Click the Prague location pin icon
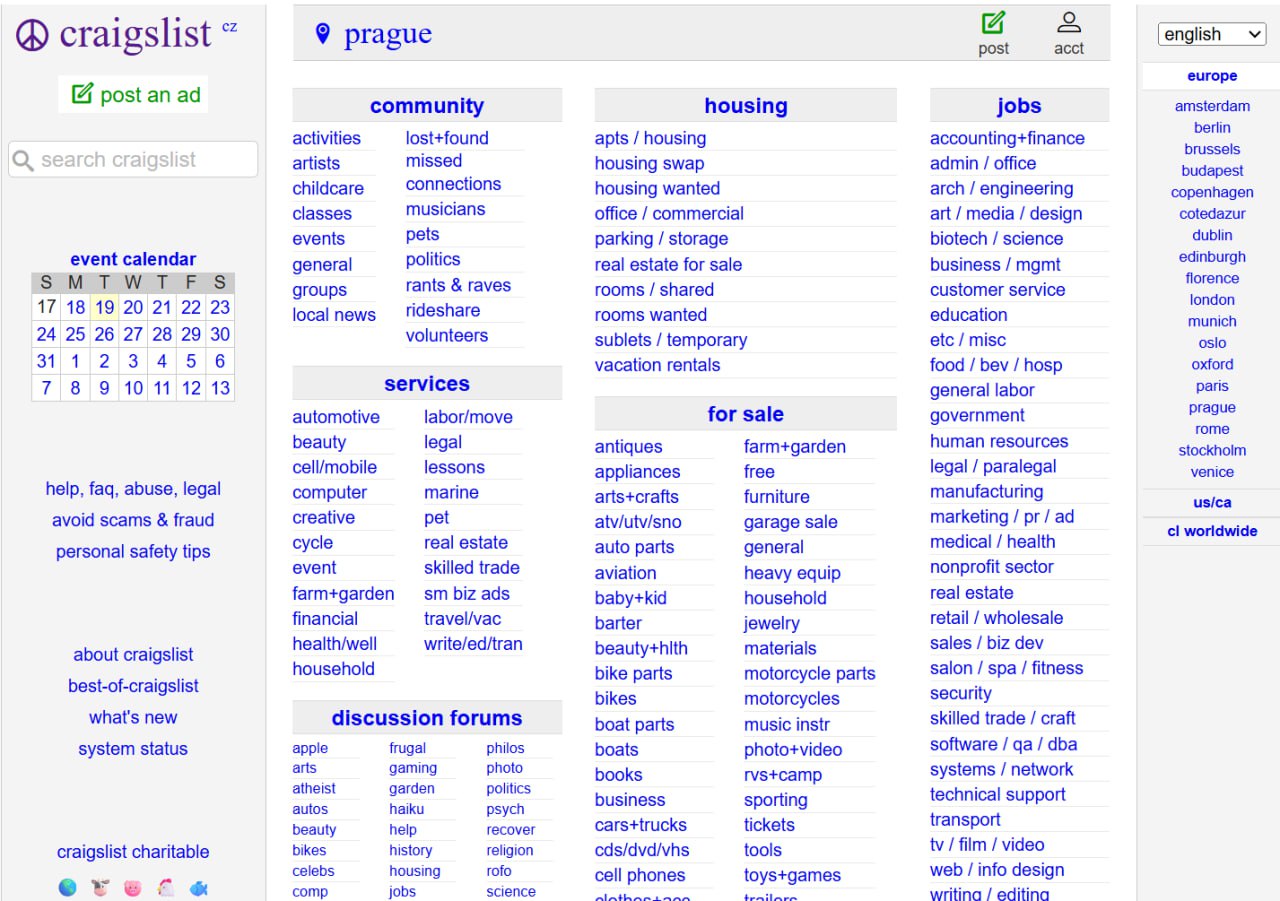Viewport: 1280px width, 901px height. [x=322, y=34]
